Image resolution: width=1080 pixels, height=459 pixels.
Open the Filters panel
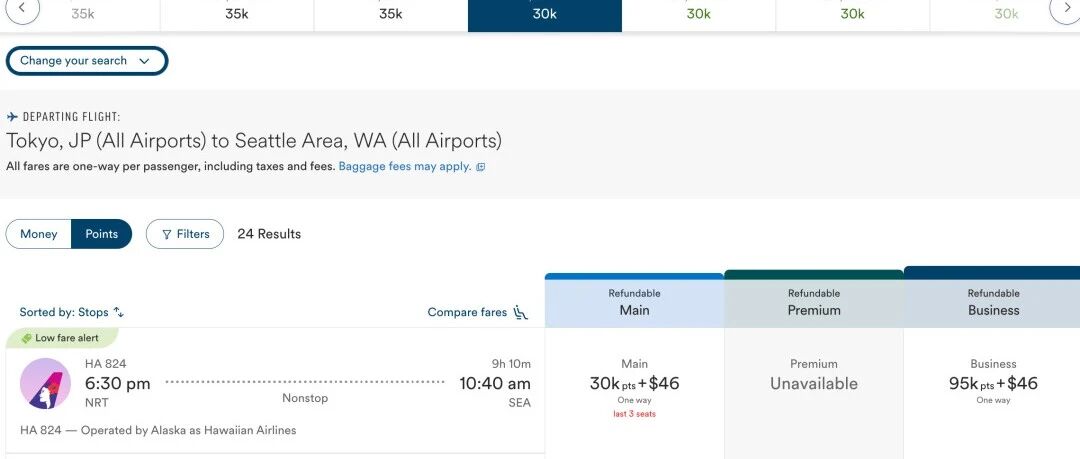tap(185, 234)
